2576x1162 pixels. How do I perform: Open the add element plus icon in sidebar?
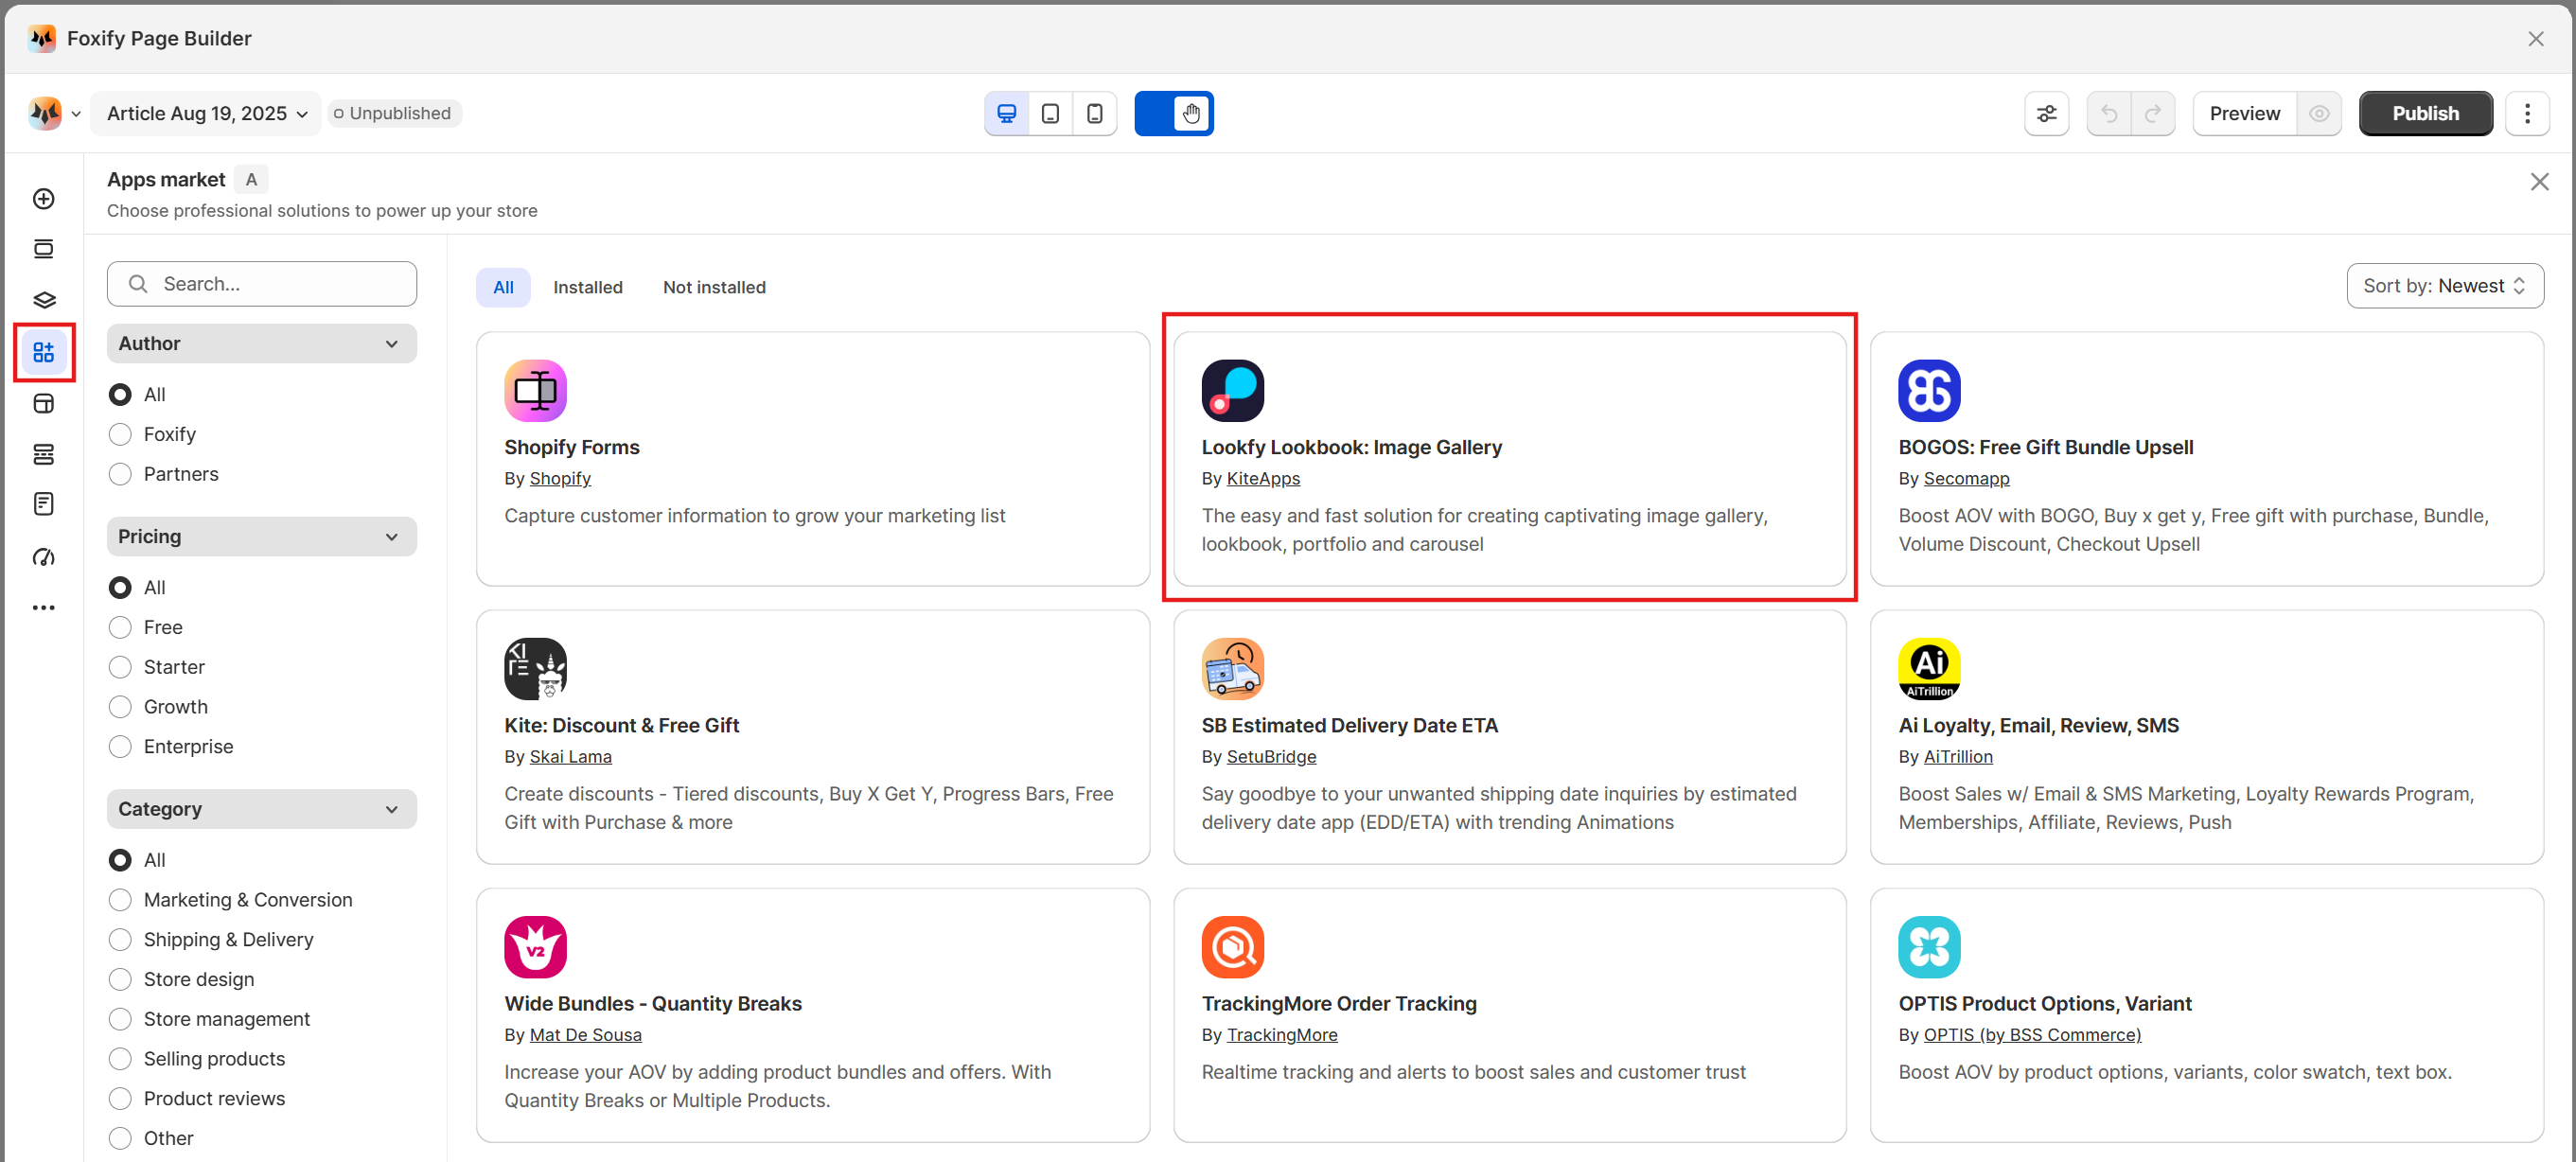(x=43, y=199)
